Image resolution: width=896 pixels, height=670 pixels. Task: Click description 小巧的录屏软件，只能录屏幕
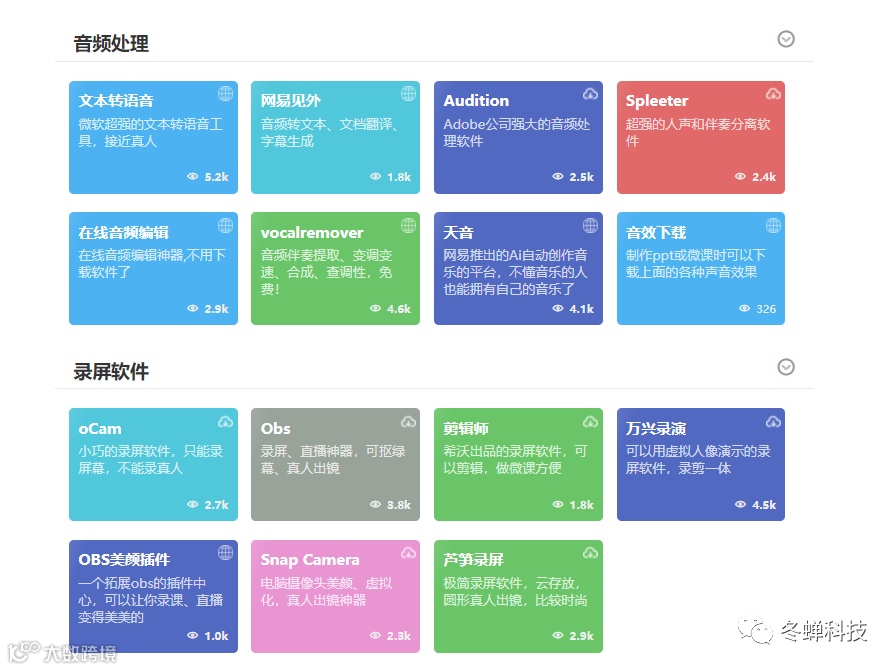[150, 460]
